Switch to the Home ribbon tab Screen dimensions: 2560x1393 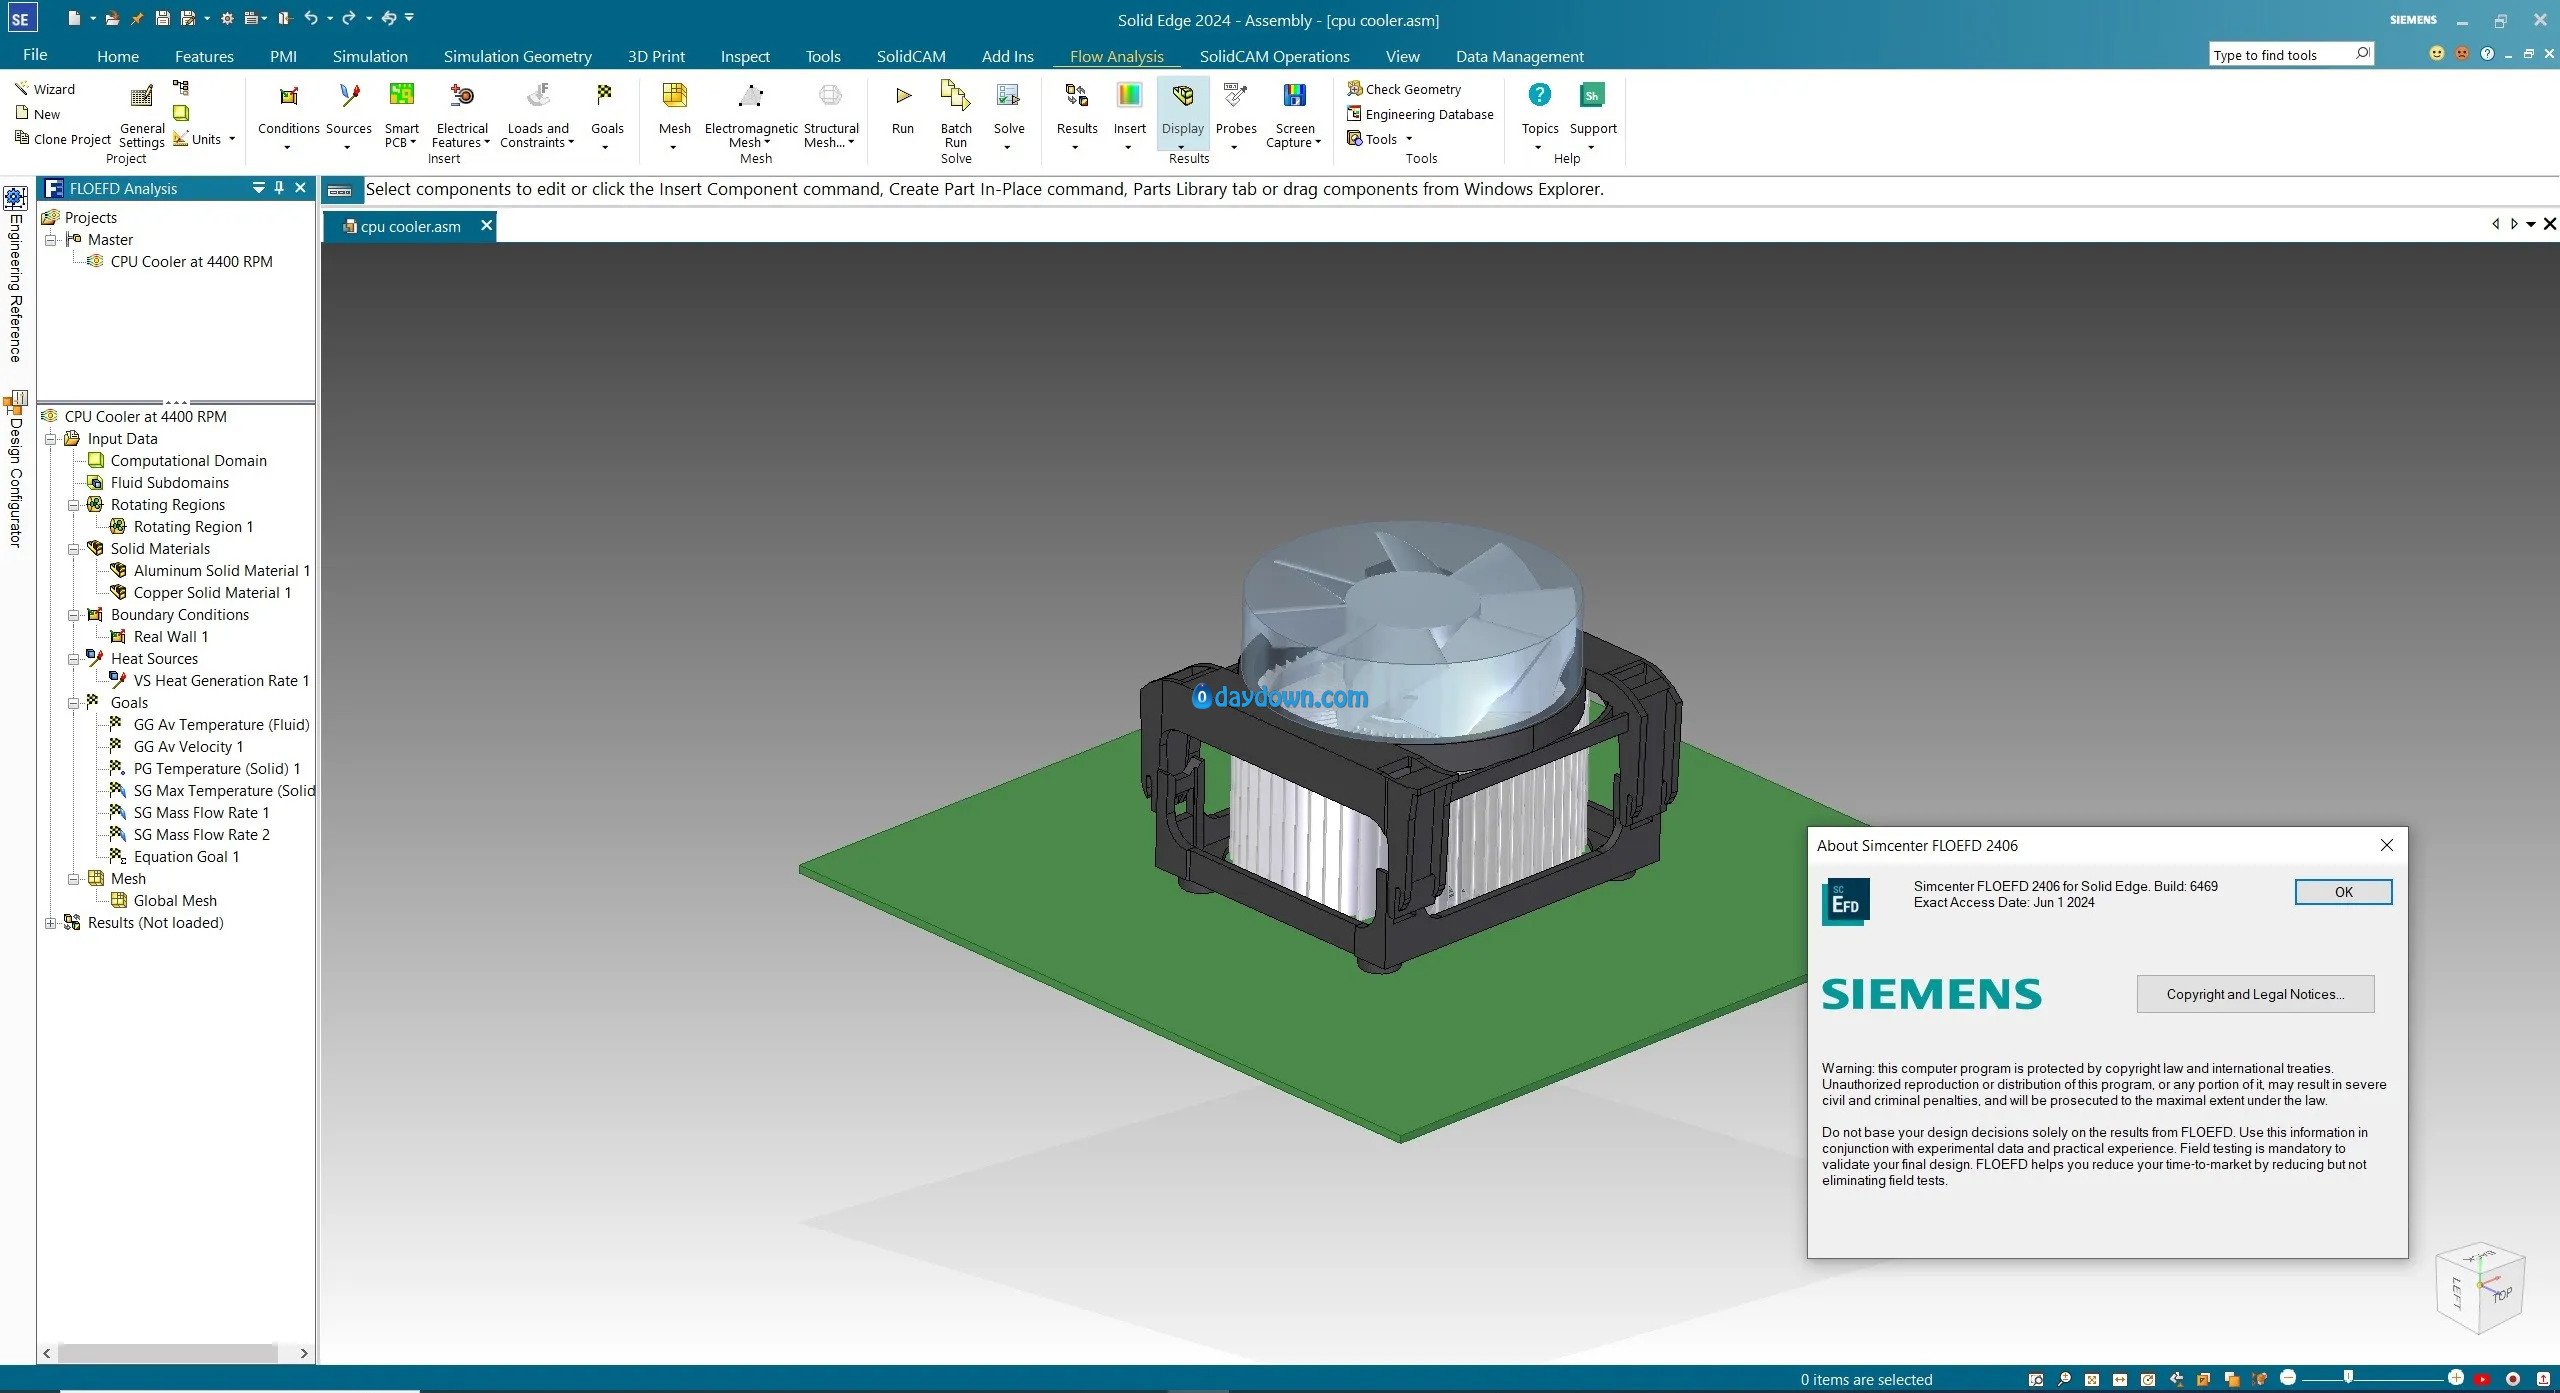click(x=118, y=56)
